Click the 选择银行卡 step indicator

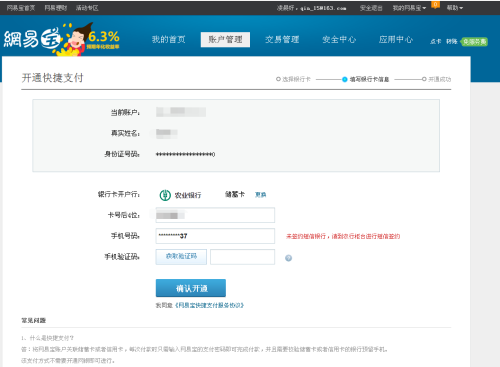tap(293, 79)
